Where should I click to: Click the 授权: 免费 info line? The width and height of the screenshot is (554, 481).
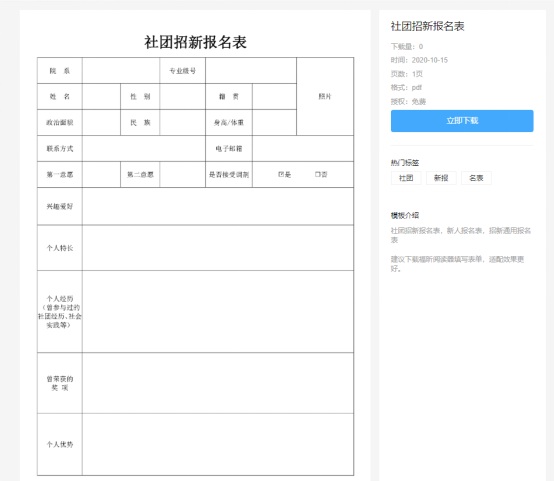(408, 102)
